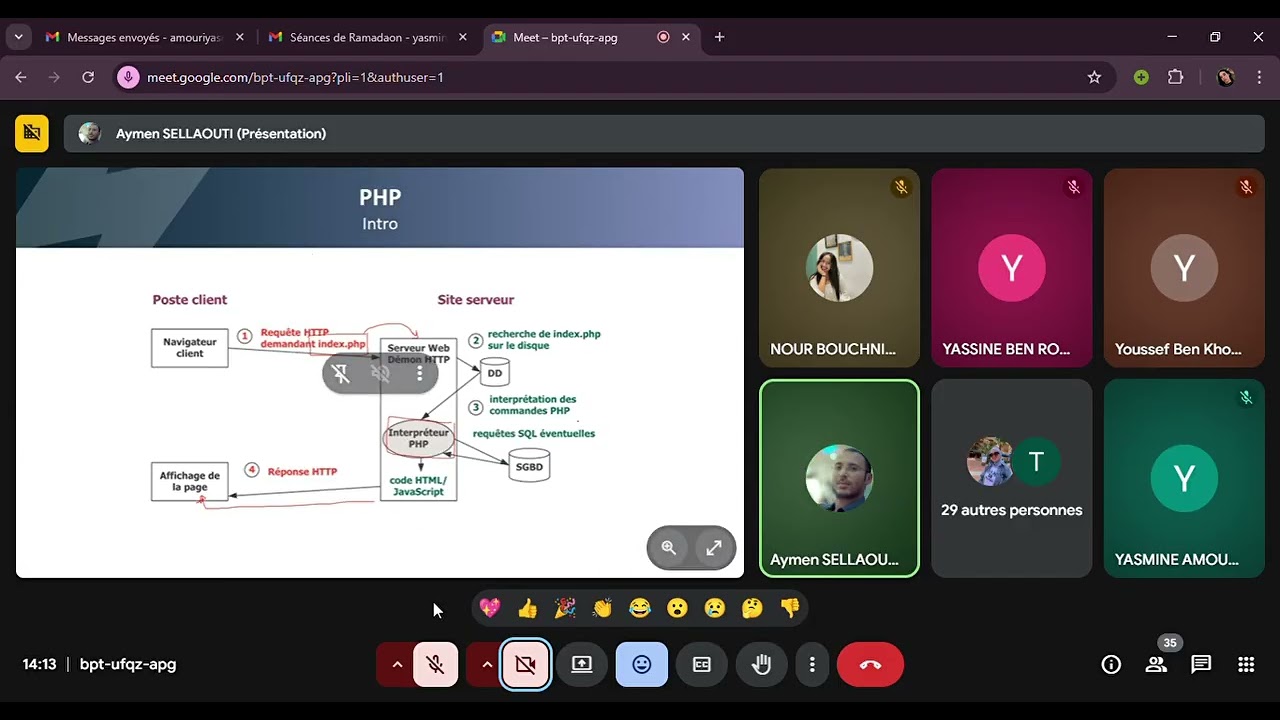Click the recording indicator on Meet tab
Image resolution: width=1280 pixels, height=720 pixels.
click(x=663, y=37)
